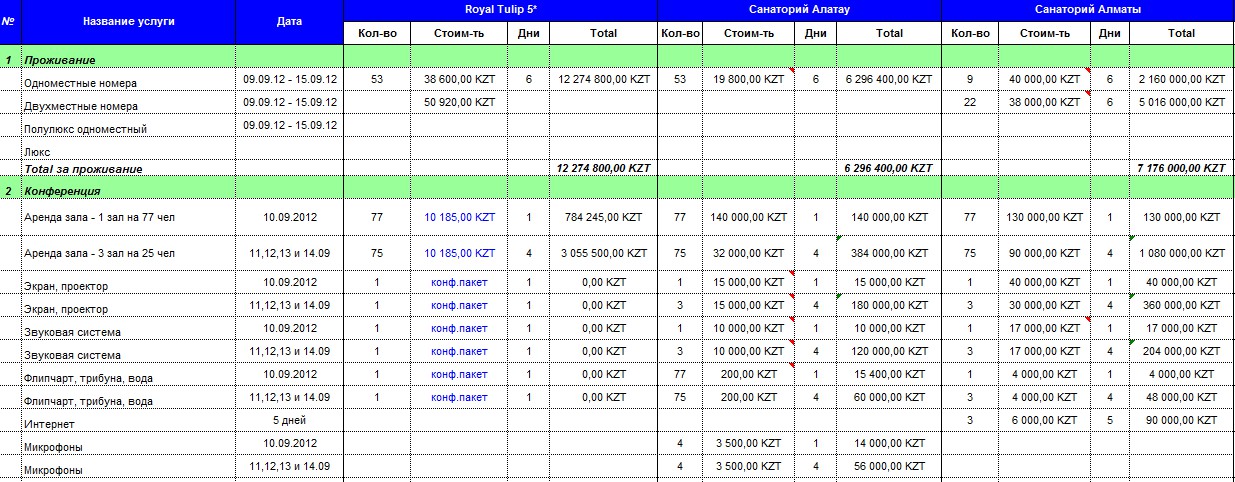
Task: Click the Проживание section row
Action: click(x=617, y=58)
